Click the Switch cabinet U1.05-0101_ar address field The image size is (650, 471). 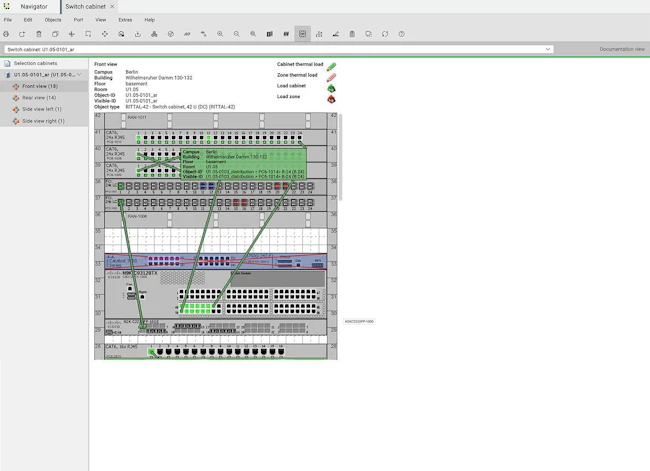click(279, 49)
